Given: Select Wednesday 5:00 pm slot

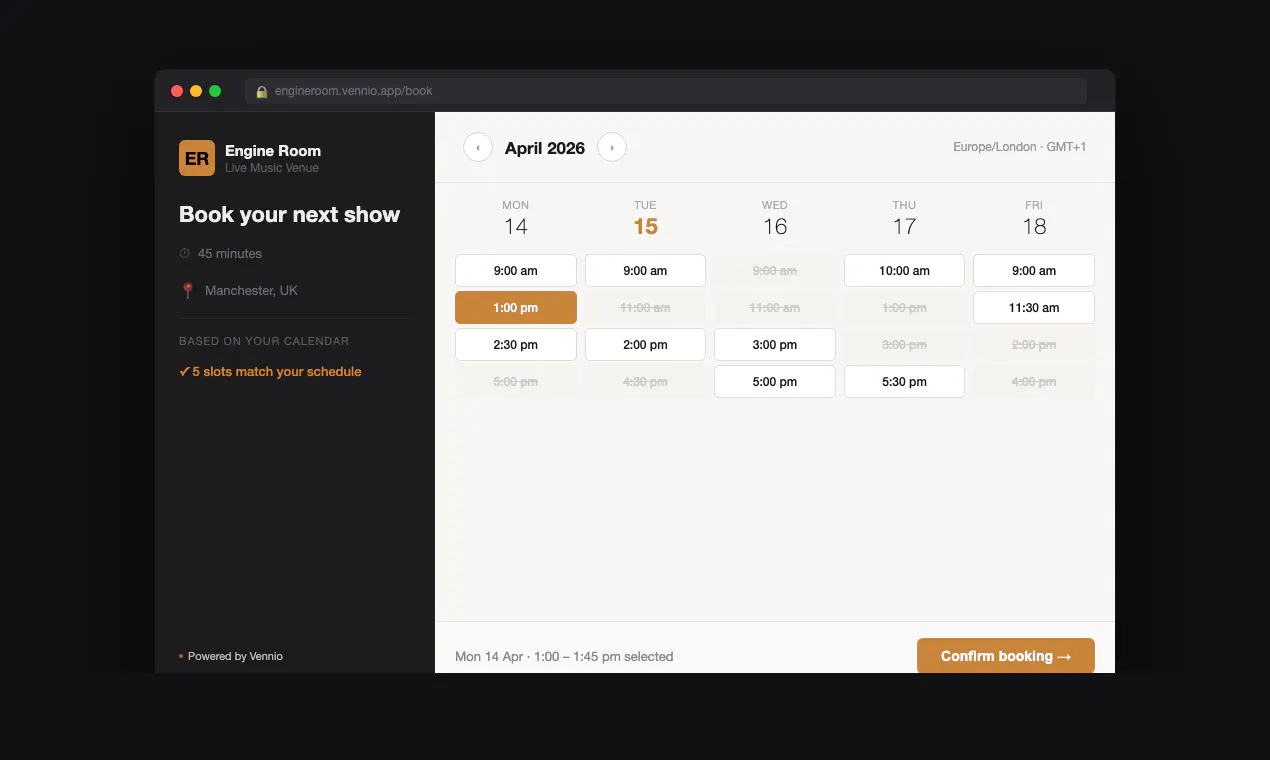Looking at the screenshot, I should [x=775, y=382].
